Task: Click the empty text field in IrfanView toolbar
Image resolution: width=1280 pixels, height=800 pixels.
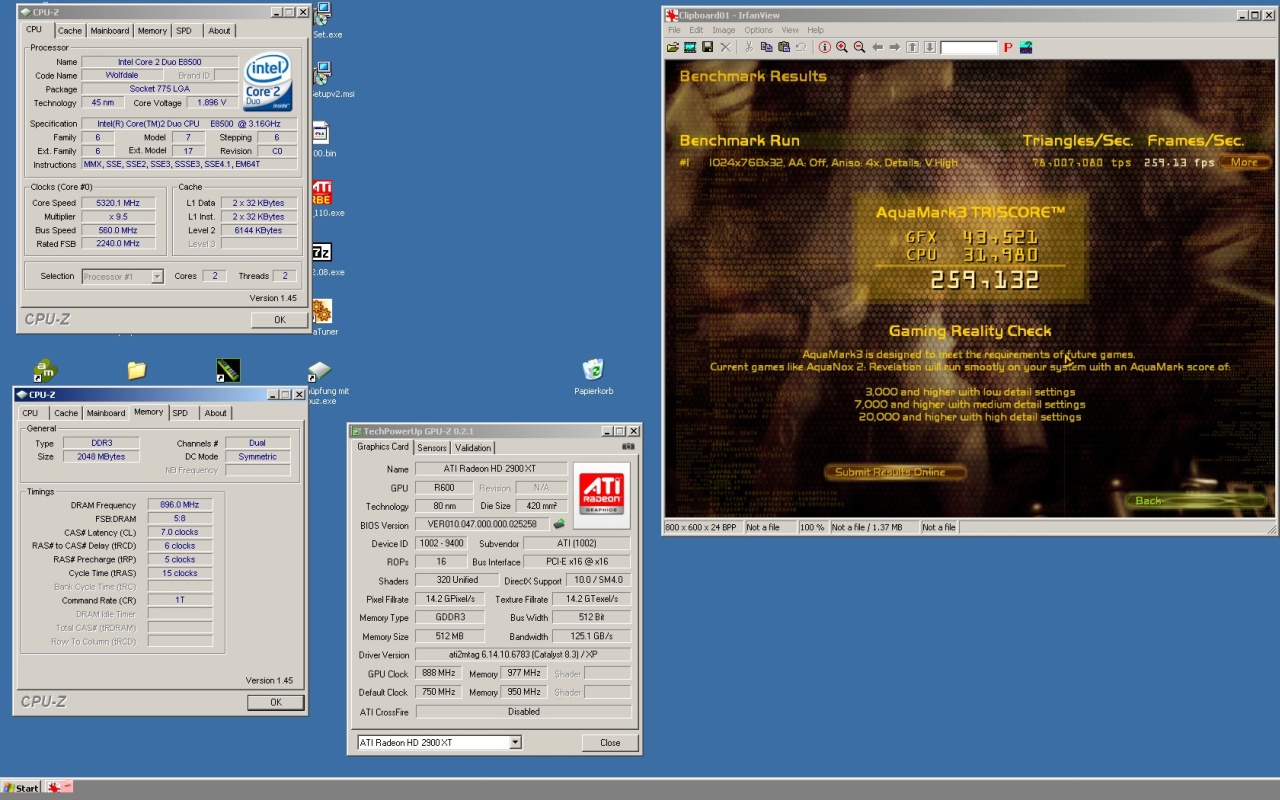Action: 969,47
